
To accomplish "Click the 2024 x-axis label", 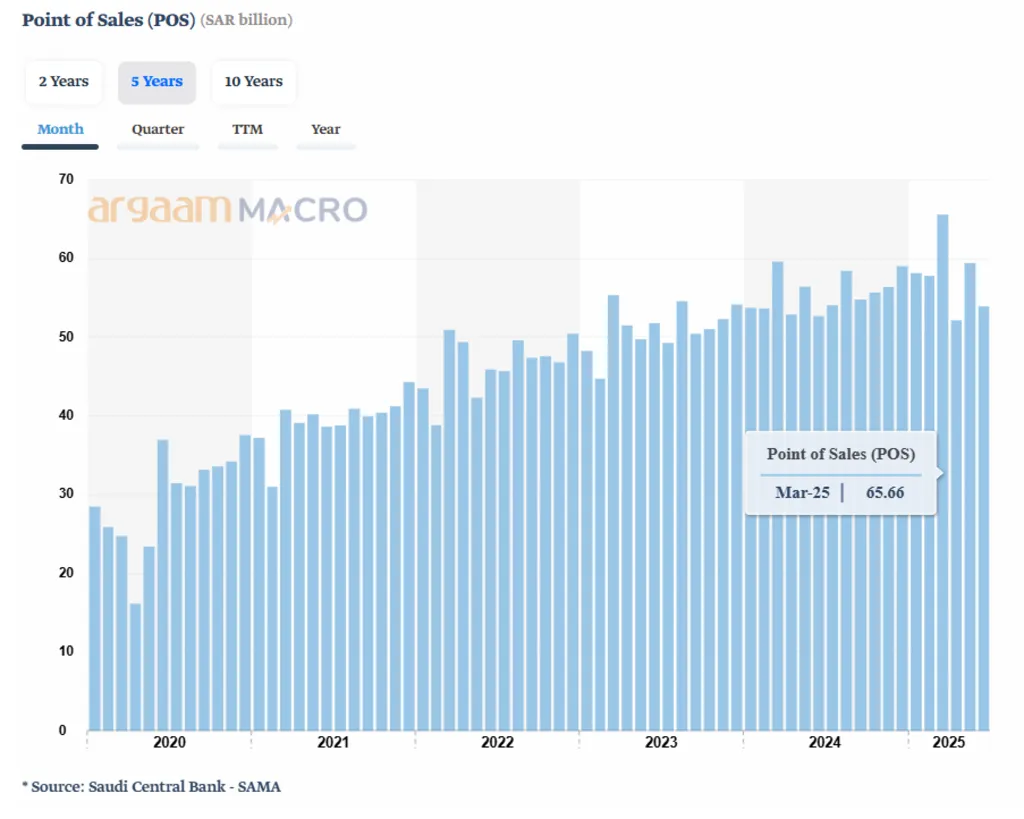I will (x=824, y=743).
